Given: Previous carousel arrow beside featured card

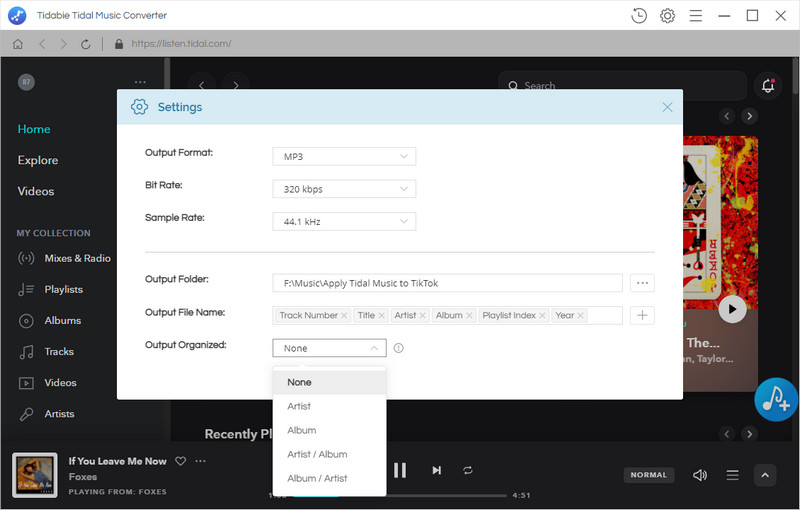Looking at the screenshot, I should 727,116.
